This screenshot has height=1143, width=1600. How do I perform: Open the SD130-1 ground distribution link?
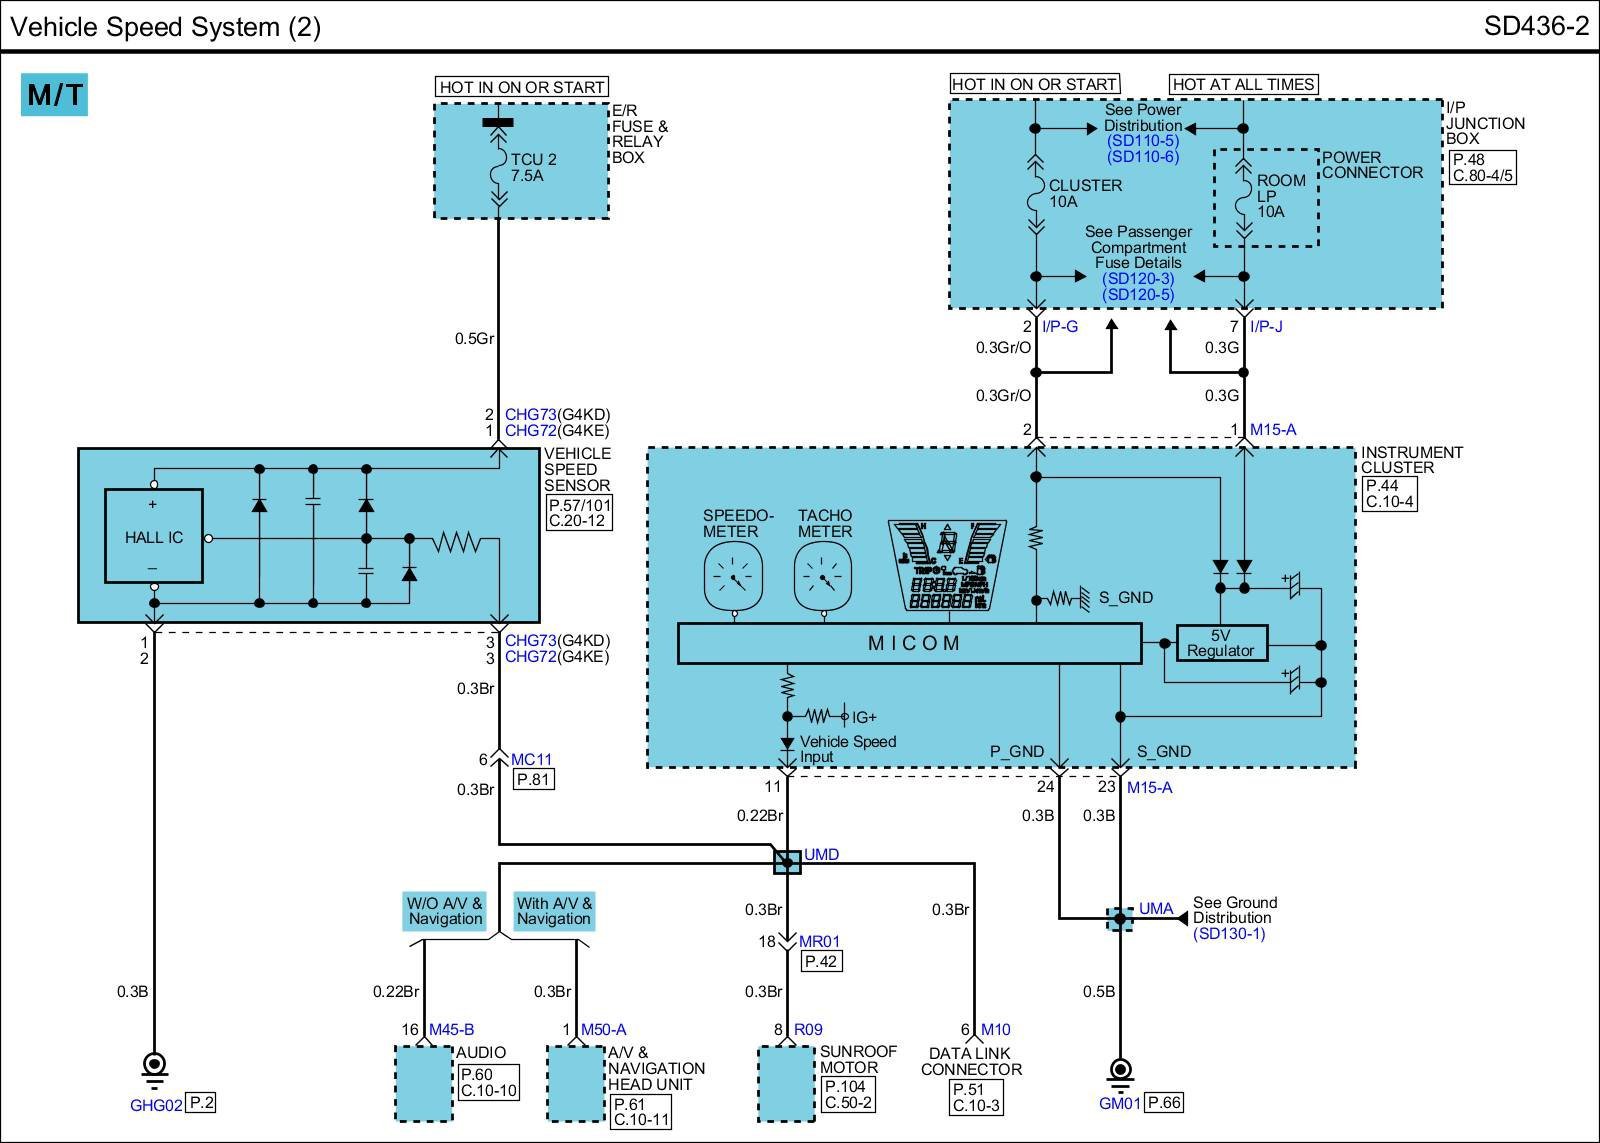(1229, 934)
